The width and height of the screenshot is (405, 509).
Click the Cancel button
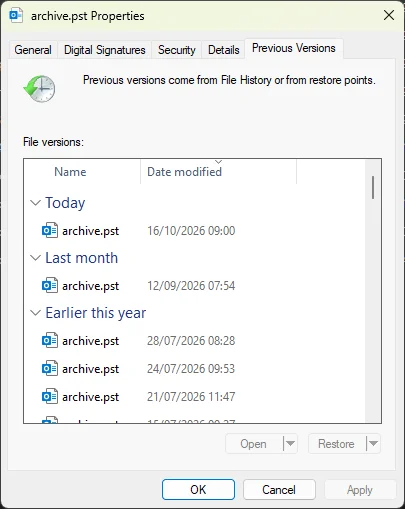tap(279, 489)
